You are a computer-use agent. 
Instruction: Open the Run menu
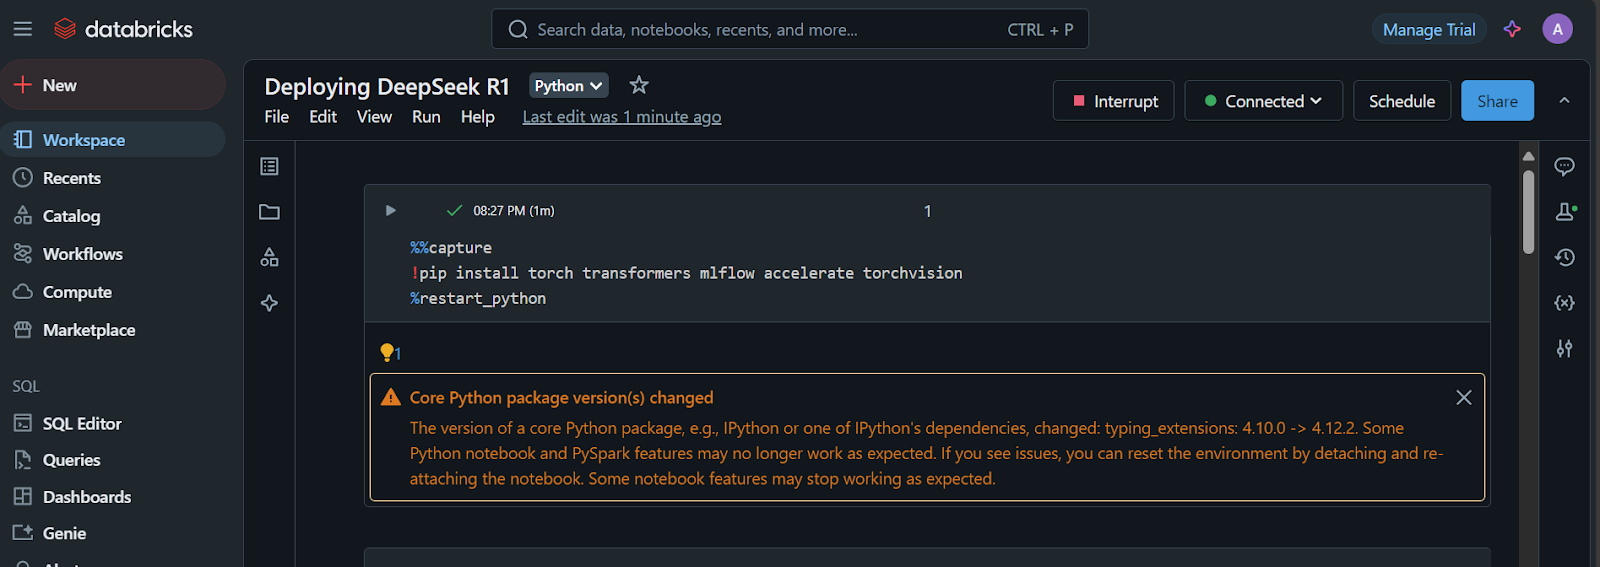click(x=426, y=117)
